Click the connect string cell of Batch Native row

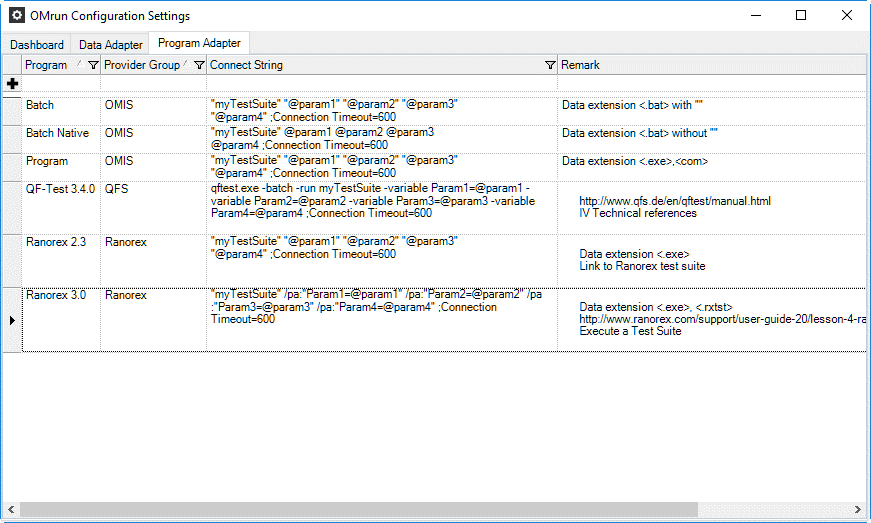(382, 139)
